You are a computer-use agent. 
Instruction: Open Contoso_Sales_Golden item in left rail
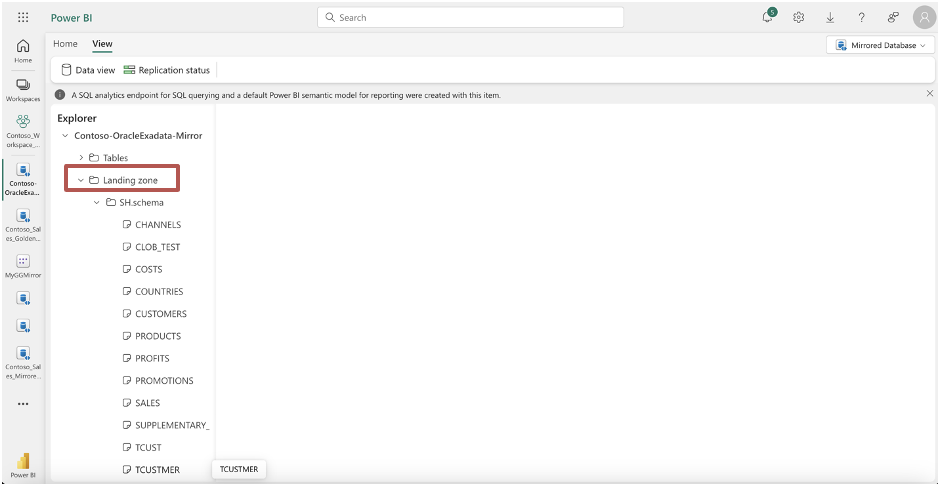pyautogui.click(x=23, y=225)
